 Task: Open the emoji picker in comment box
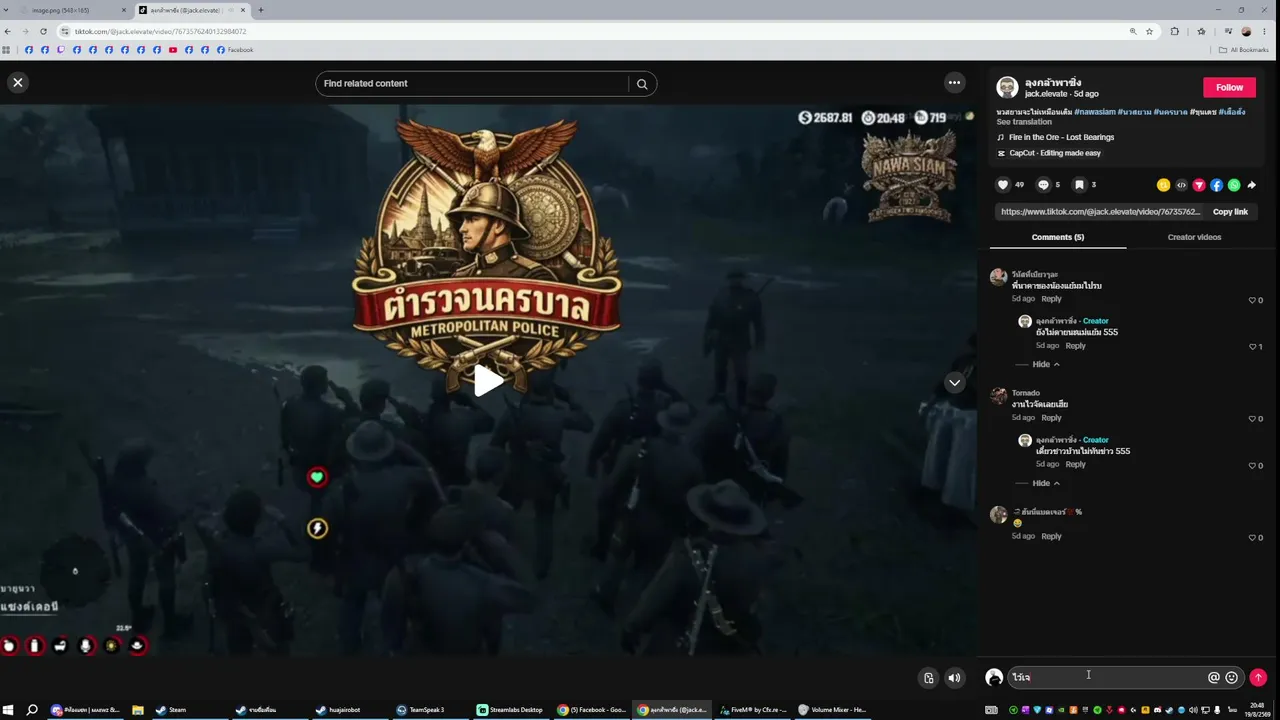point(1232,677)
